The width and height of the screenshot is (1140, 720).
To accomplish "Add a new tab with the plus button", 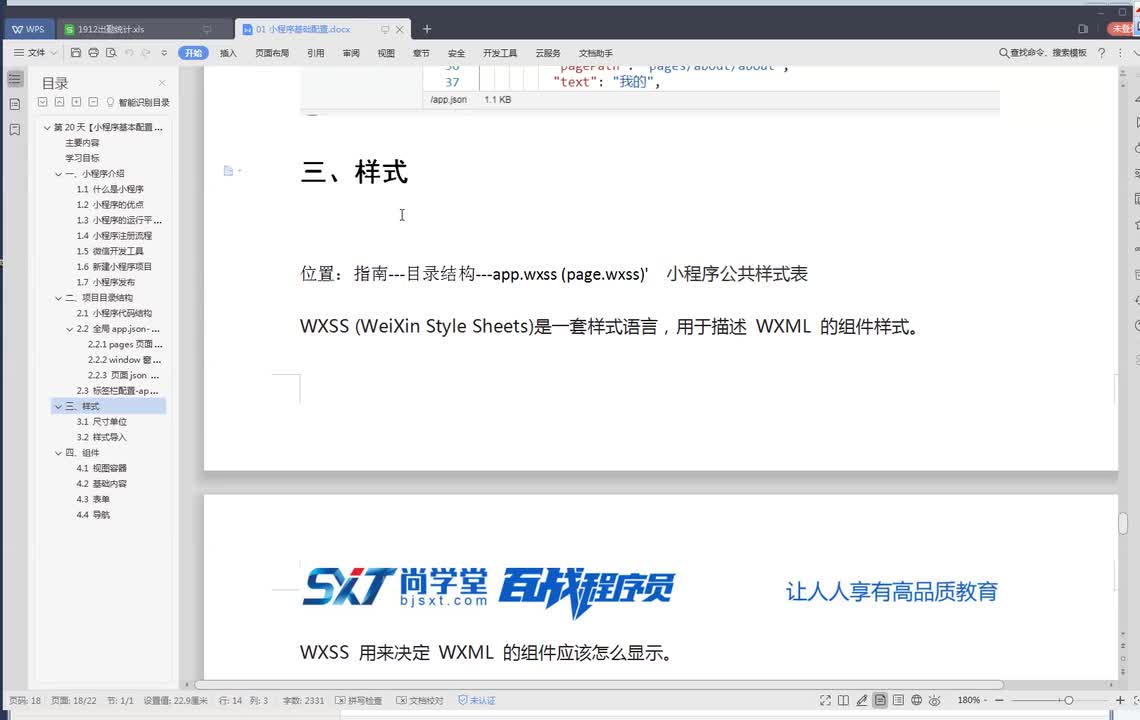I will pyautogui.click(x=427, y=29).
